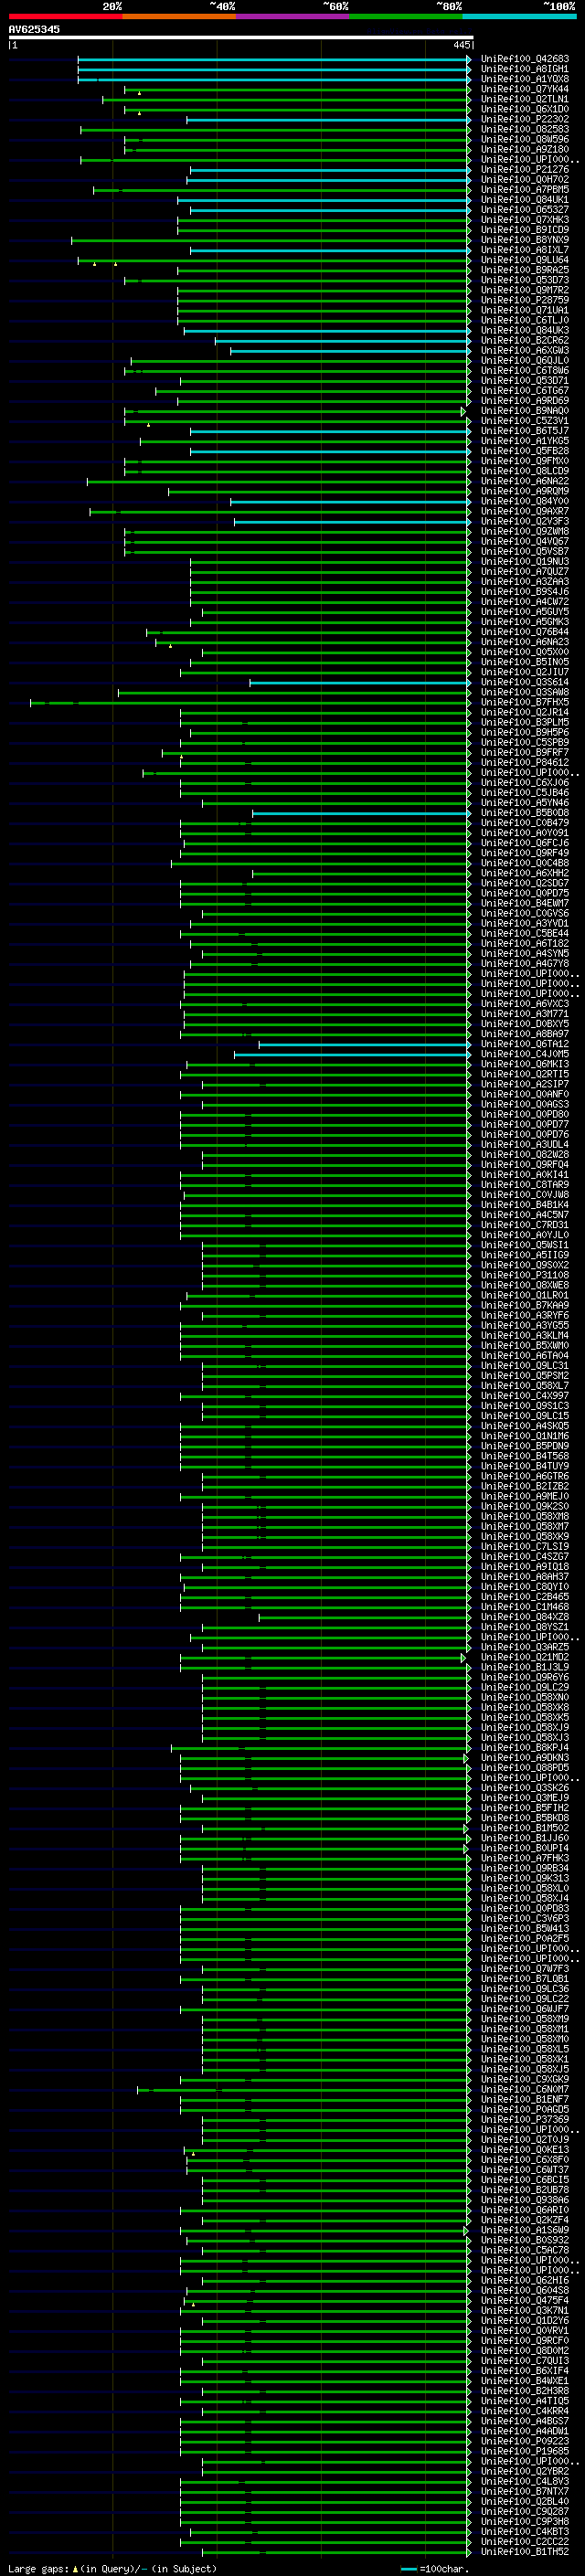This screenshot has height=2576, width=585.
Task: Open hit UniRef100_C4KBT3
Action: point(524,2531)
